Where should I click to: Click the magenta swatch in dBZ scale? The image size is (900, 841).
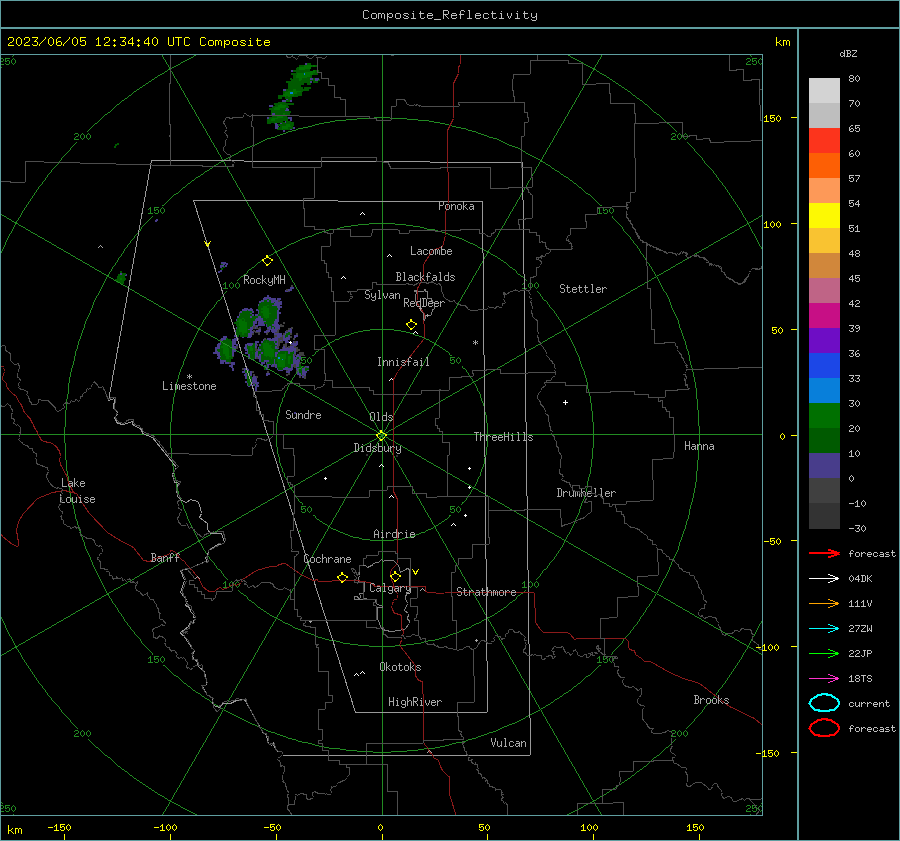[x=824, y=315]
